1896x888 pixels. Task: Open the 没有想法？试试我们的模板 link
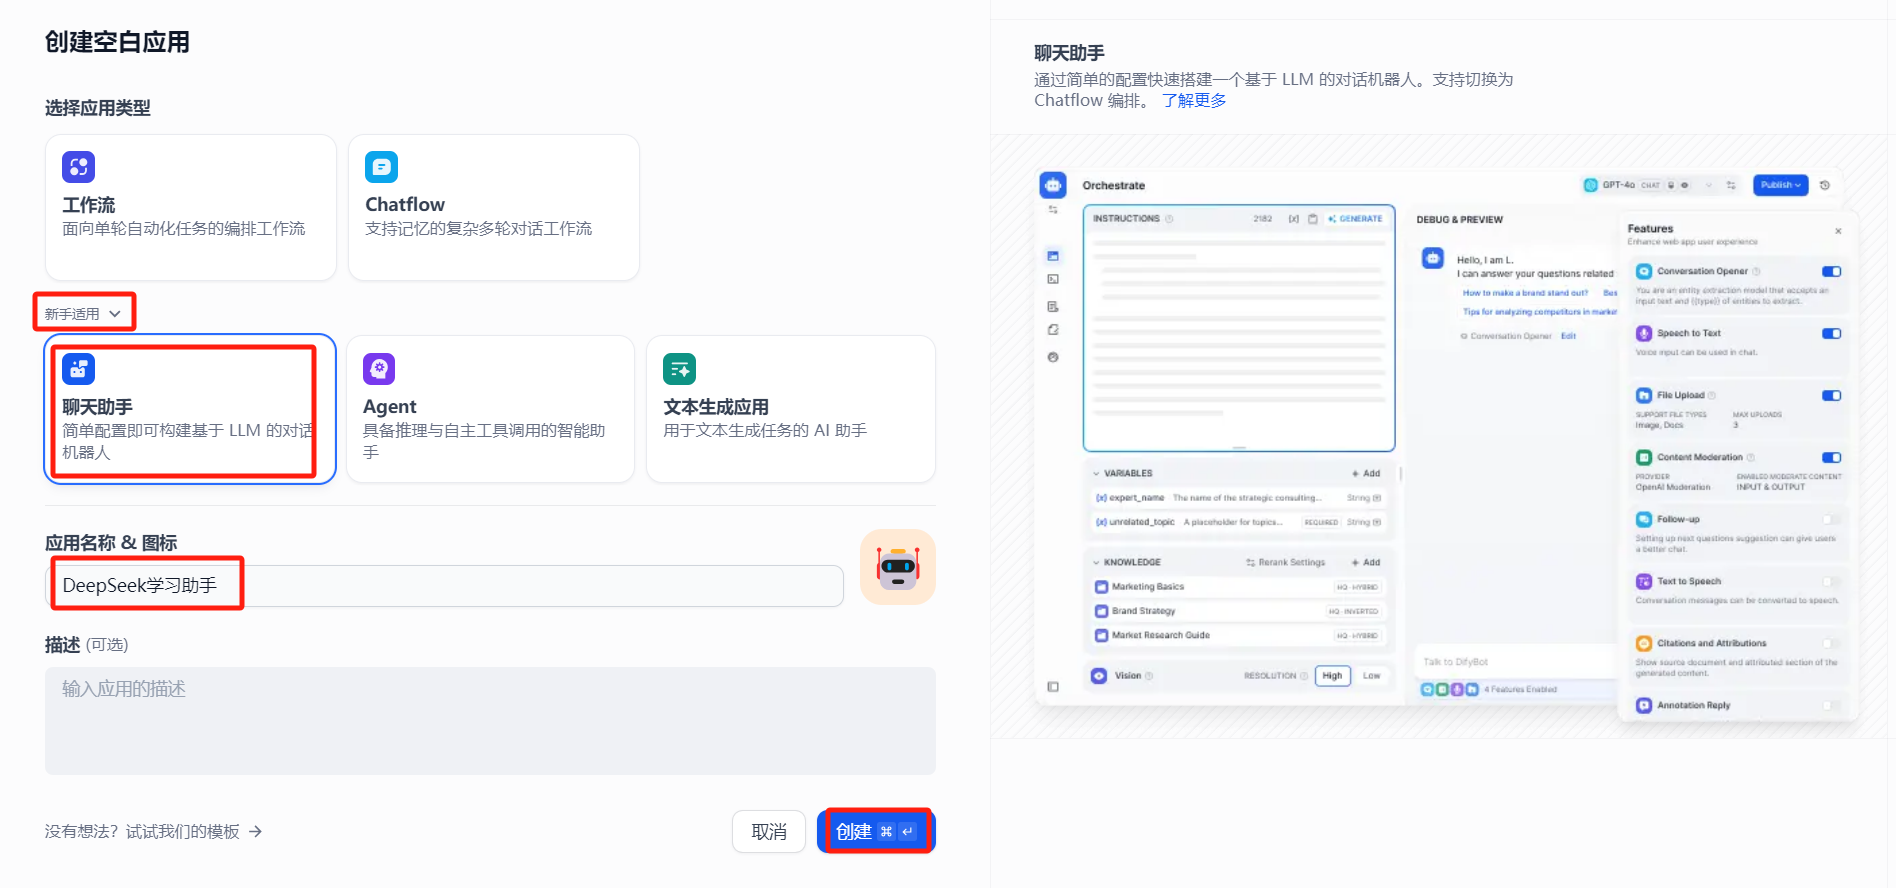point(153,832)
